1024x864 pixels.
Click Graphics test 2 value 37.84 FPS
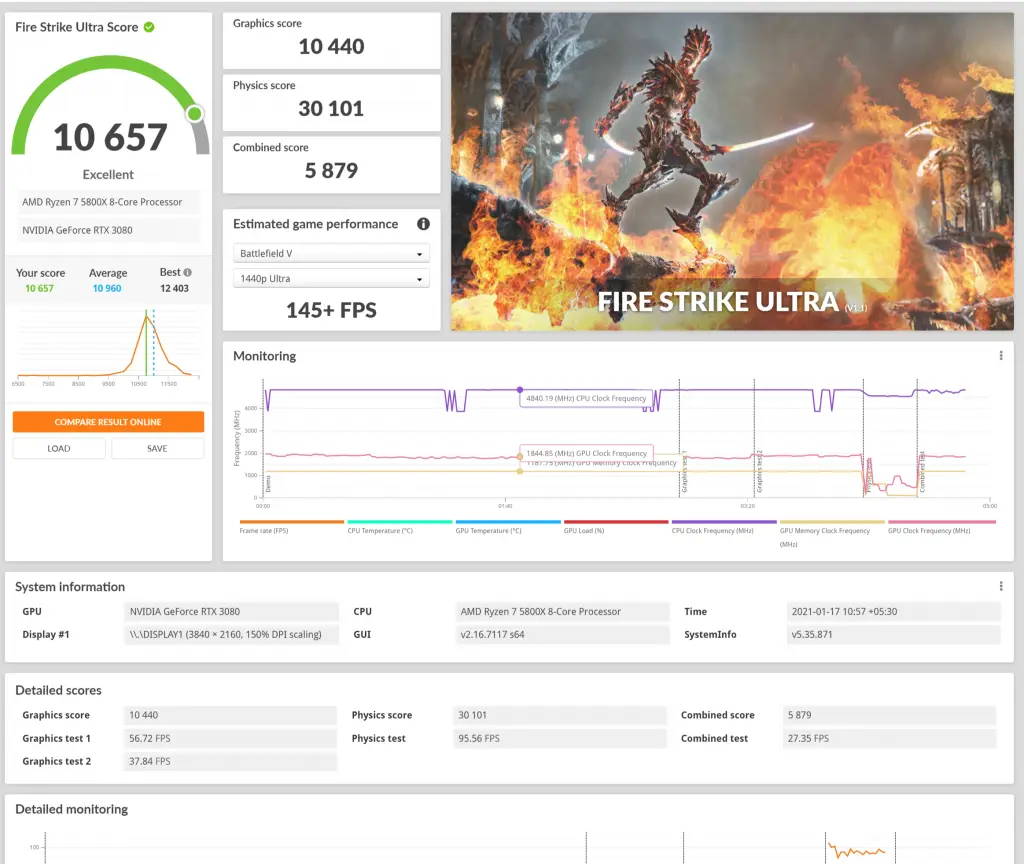coord(230,761)
